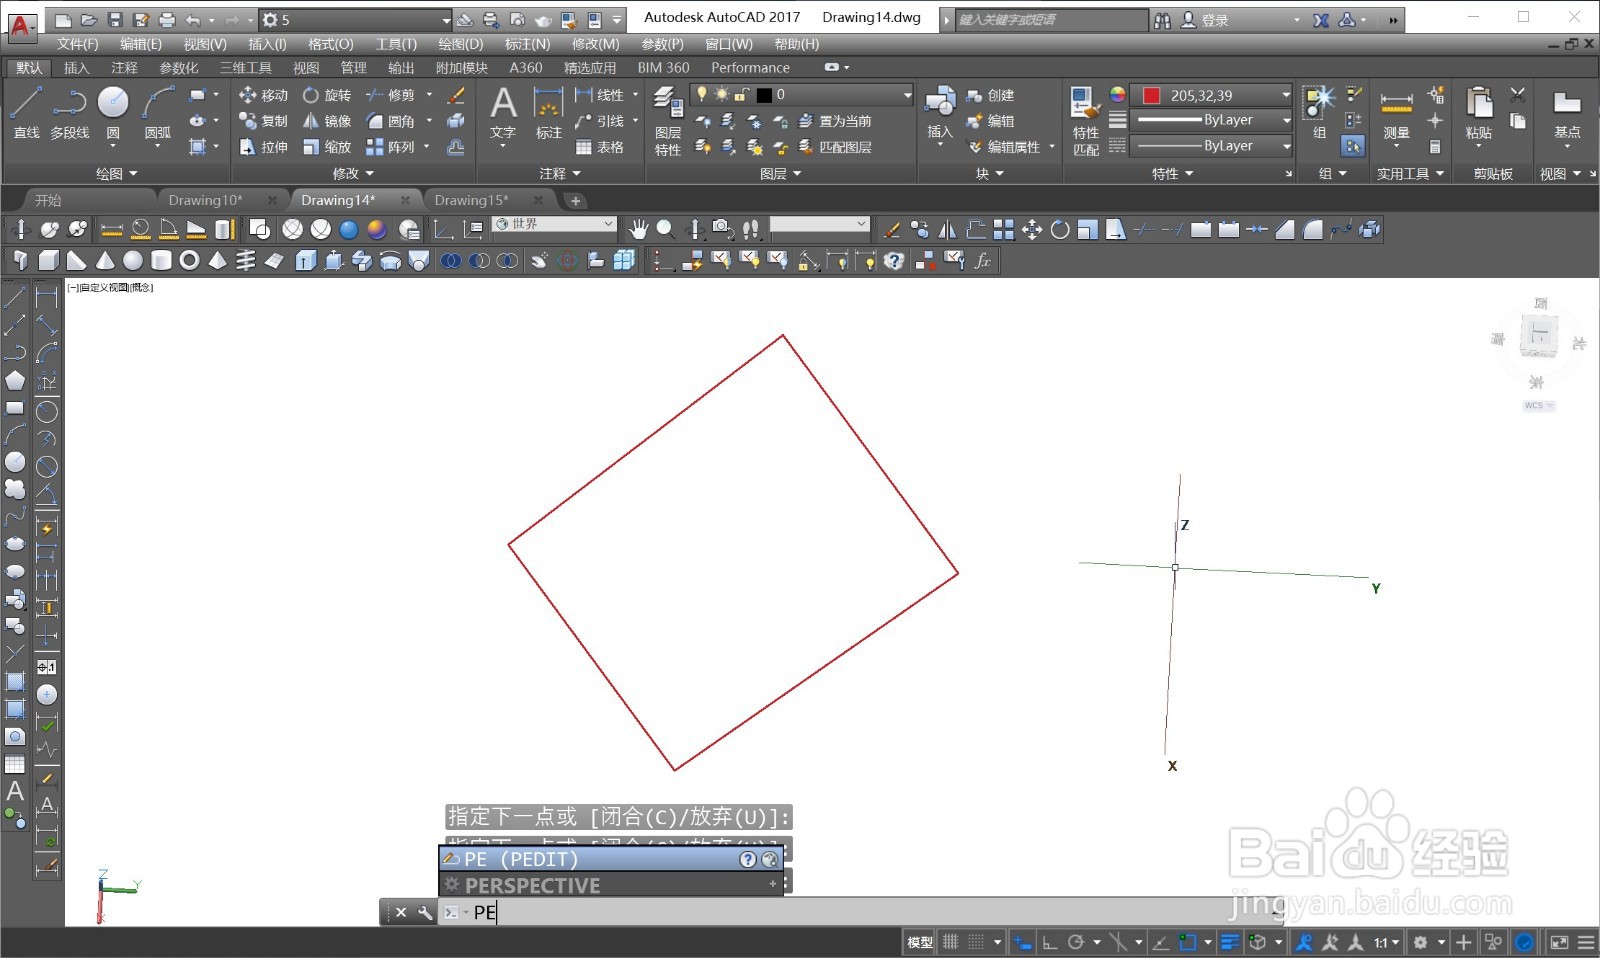Viewport: 1600px width, 958px height.
Task: Toggle grid display in status bar
Action: pos(951,942)
